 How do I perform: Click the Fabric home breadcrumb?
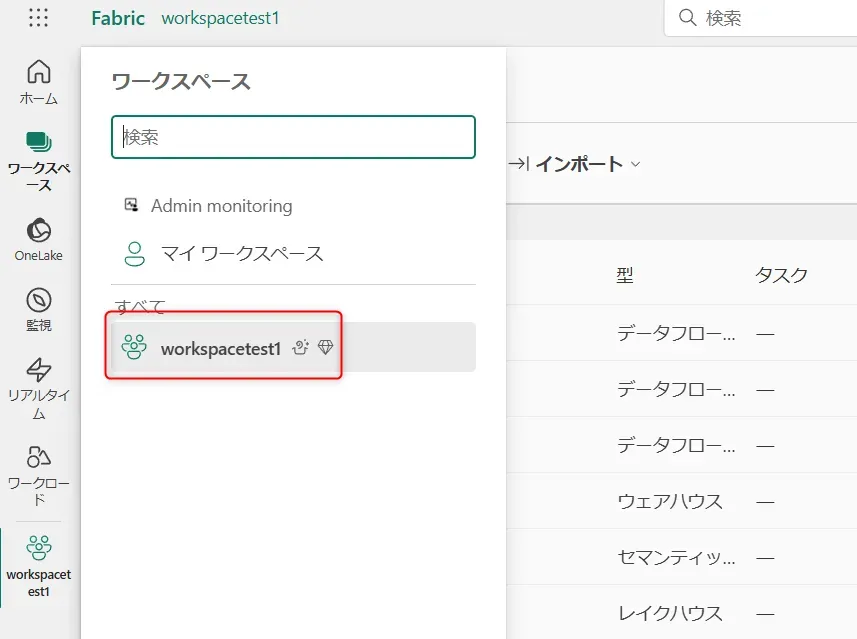(117, 18)
